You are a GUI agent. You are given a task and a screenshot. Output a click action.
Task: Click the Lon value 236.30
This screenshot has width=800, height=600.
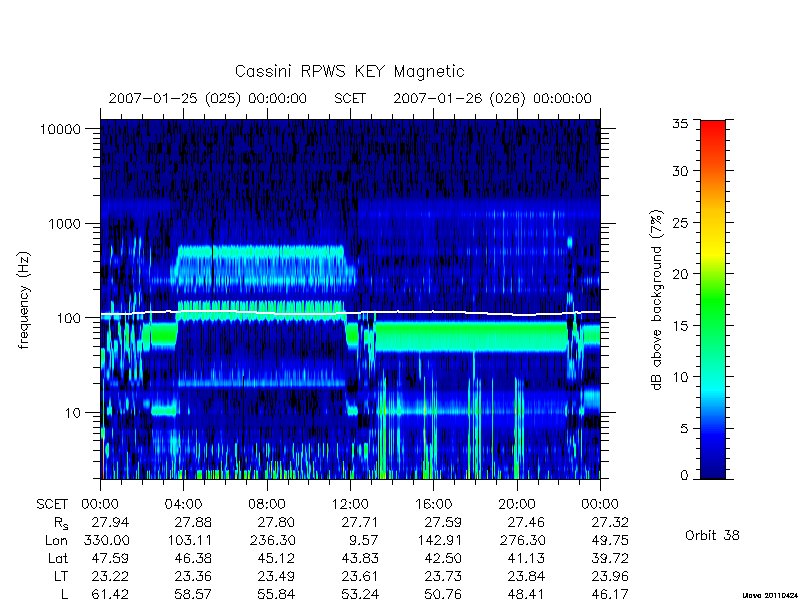[x=272, y=540]
